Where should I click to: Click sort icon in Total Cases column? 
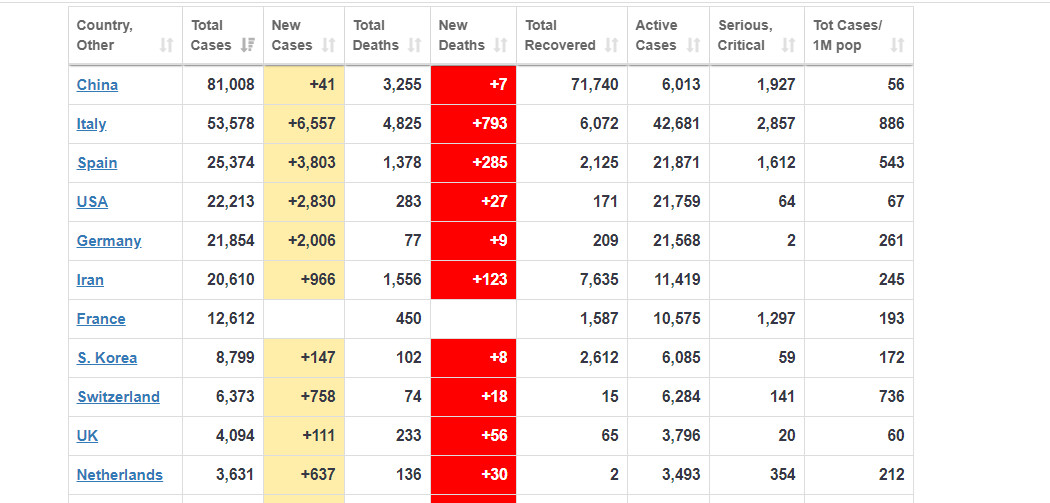[x=246, y=45]
